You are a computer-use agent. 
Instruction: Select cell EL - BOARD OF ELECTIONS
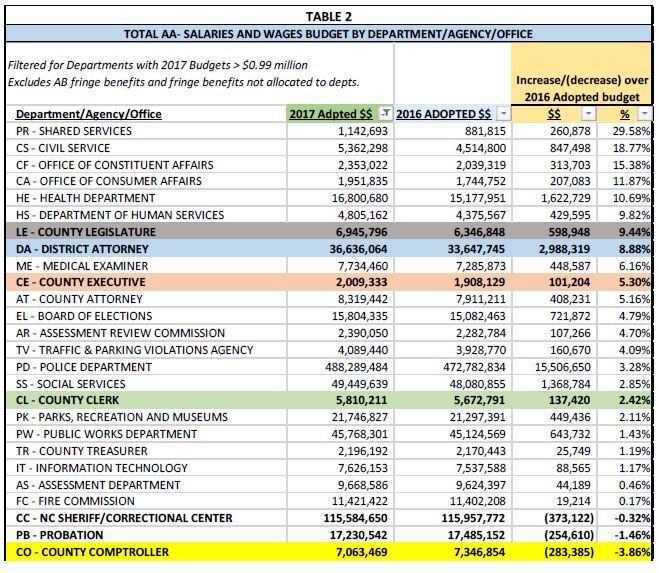pos(147,316)
